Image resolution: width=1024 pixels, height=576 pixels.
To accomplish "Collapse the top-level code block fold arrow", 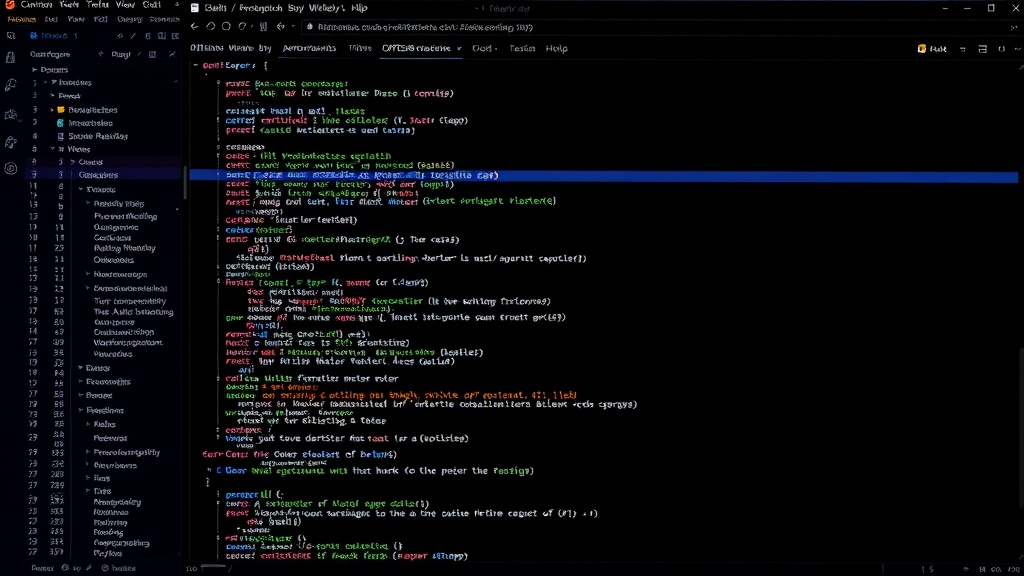I will click(x=195, y=65).
